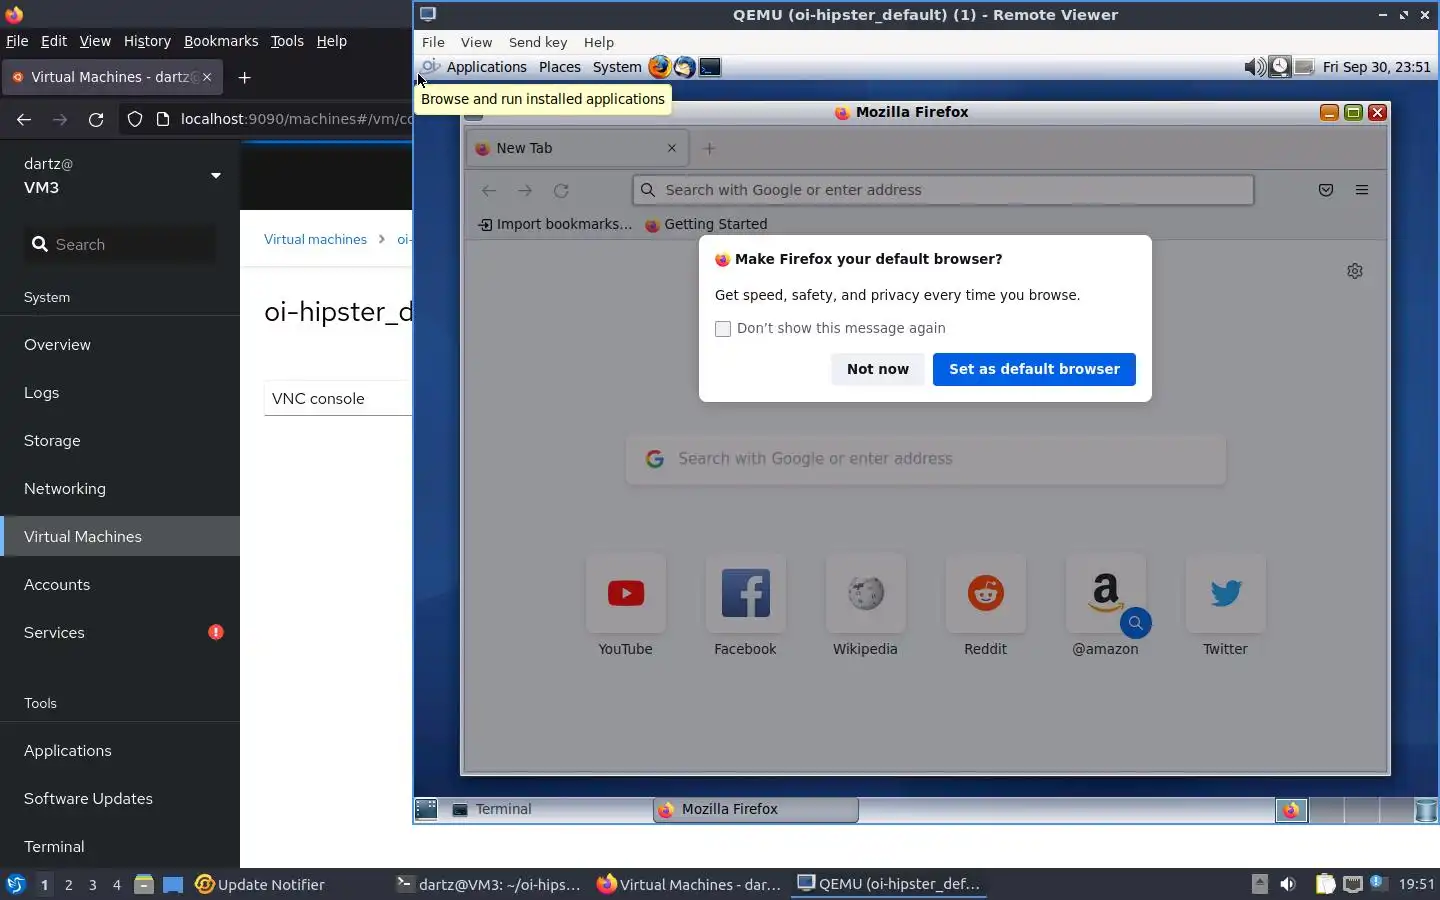Tick Don't show this message again
The image size is (1440, 900).
[723, 329]
